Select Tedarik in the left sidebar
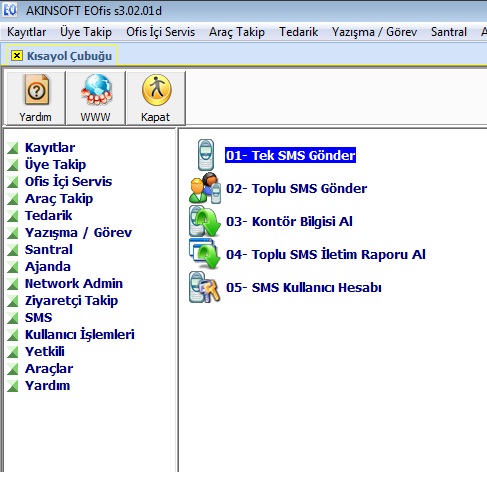The width and height of the screenshot is (487, 478). point(48,216)
